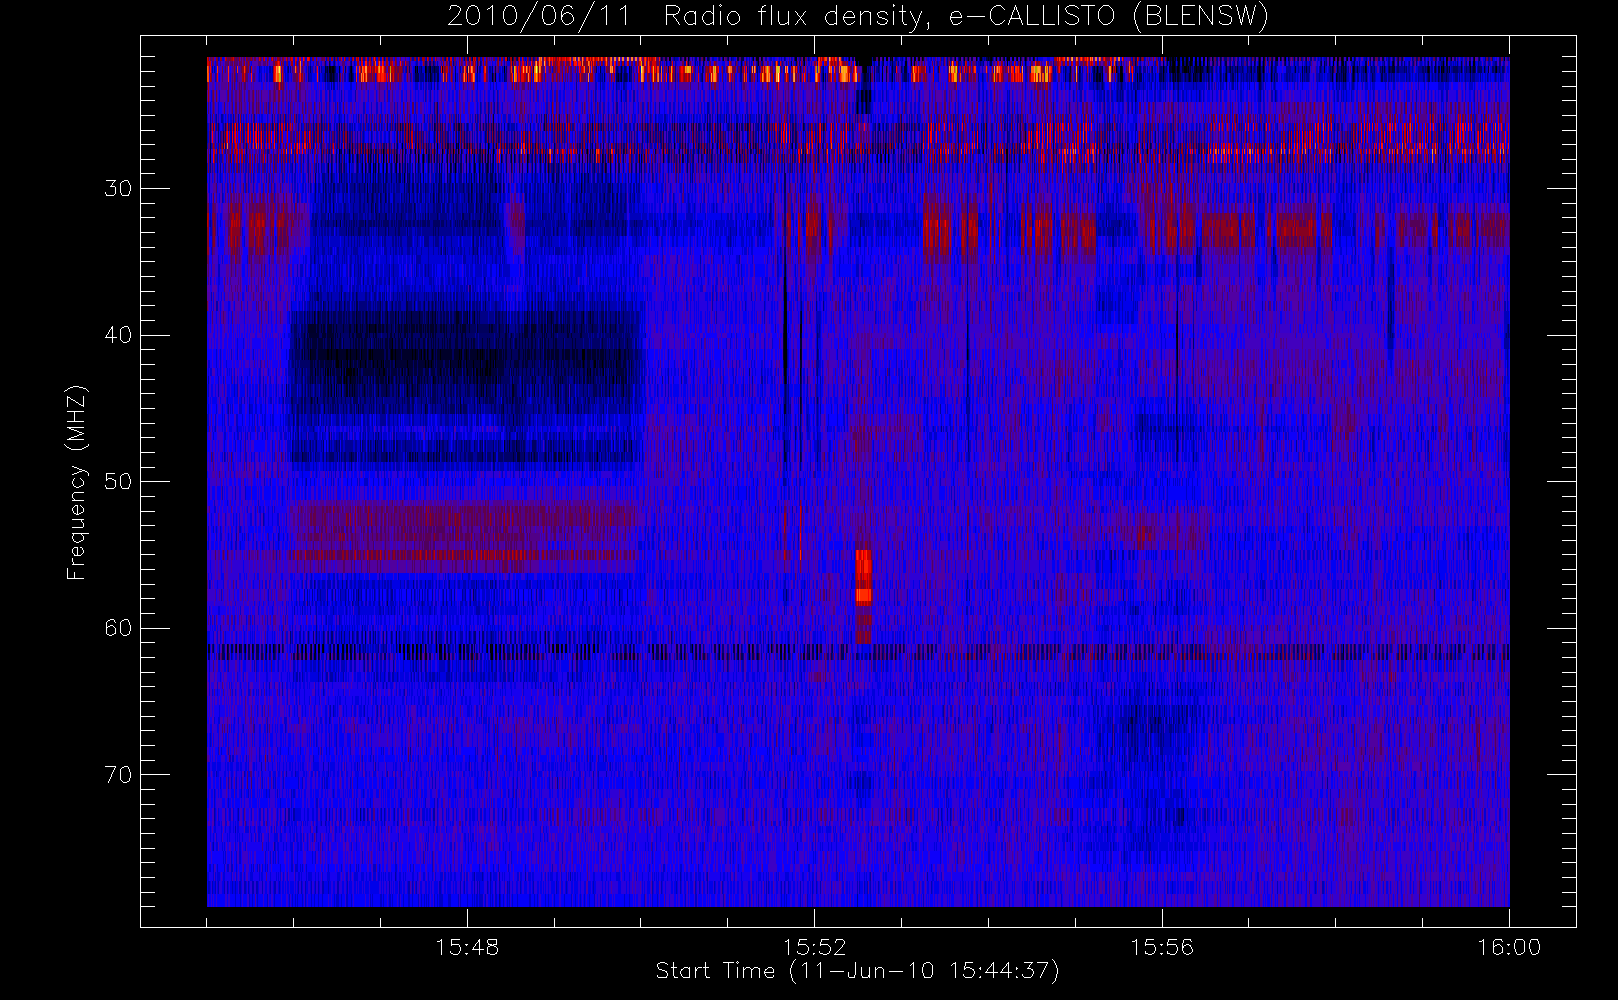Screen dimensions: 1618x1000
Task: Click the 40 frequency tick label
Action: pyautogui.click(x=118, y=335)
